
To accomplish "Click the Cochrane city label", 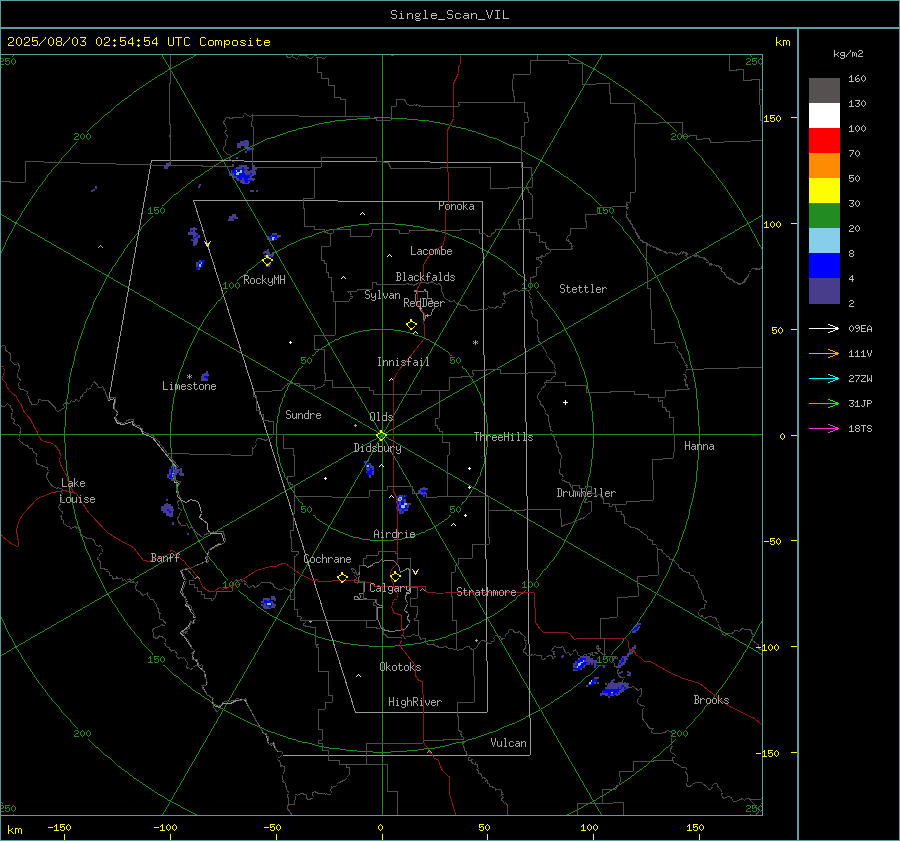I will click(327, 559).
